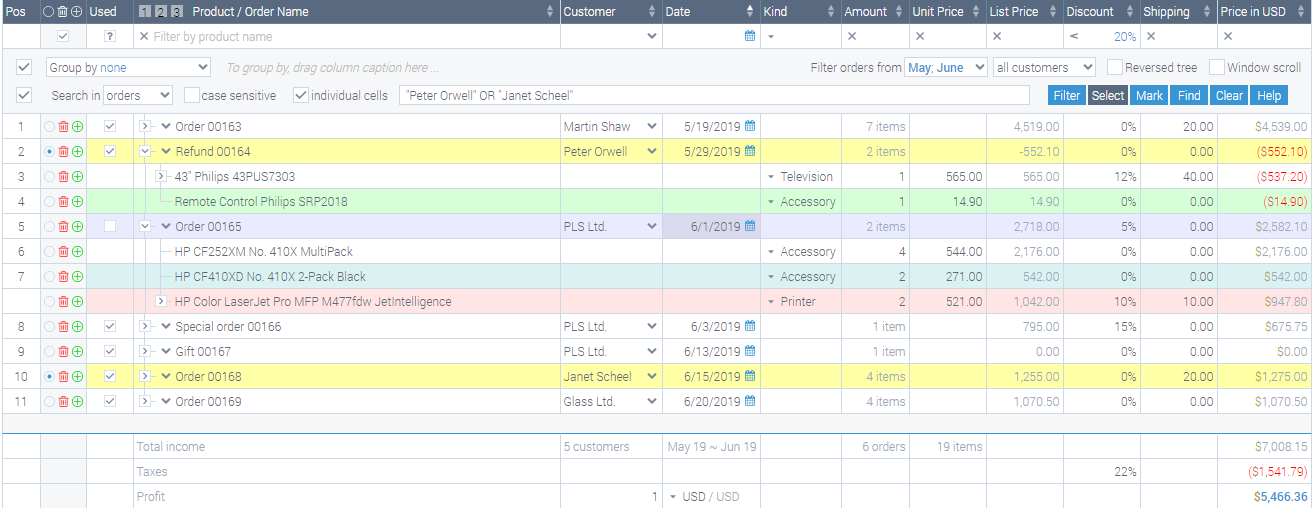Click the tree level 2 icon in header
1315x508 pixels.
click(x=160, y=12)
